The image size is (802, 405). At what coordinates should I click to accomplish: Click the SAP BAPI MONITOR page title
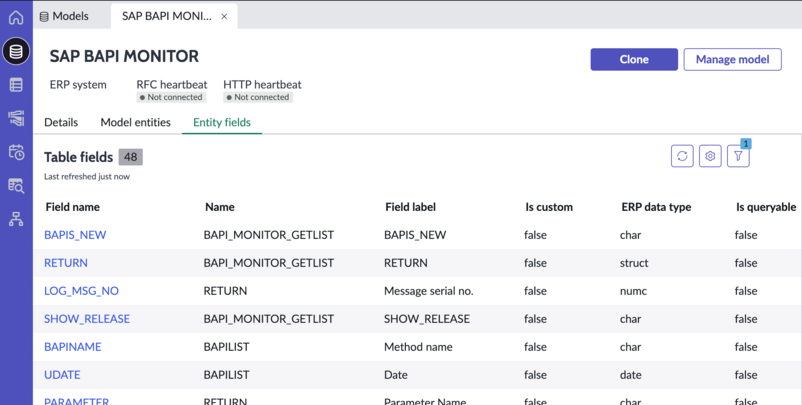click(x=124, y=56)
